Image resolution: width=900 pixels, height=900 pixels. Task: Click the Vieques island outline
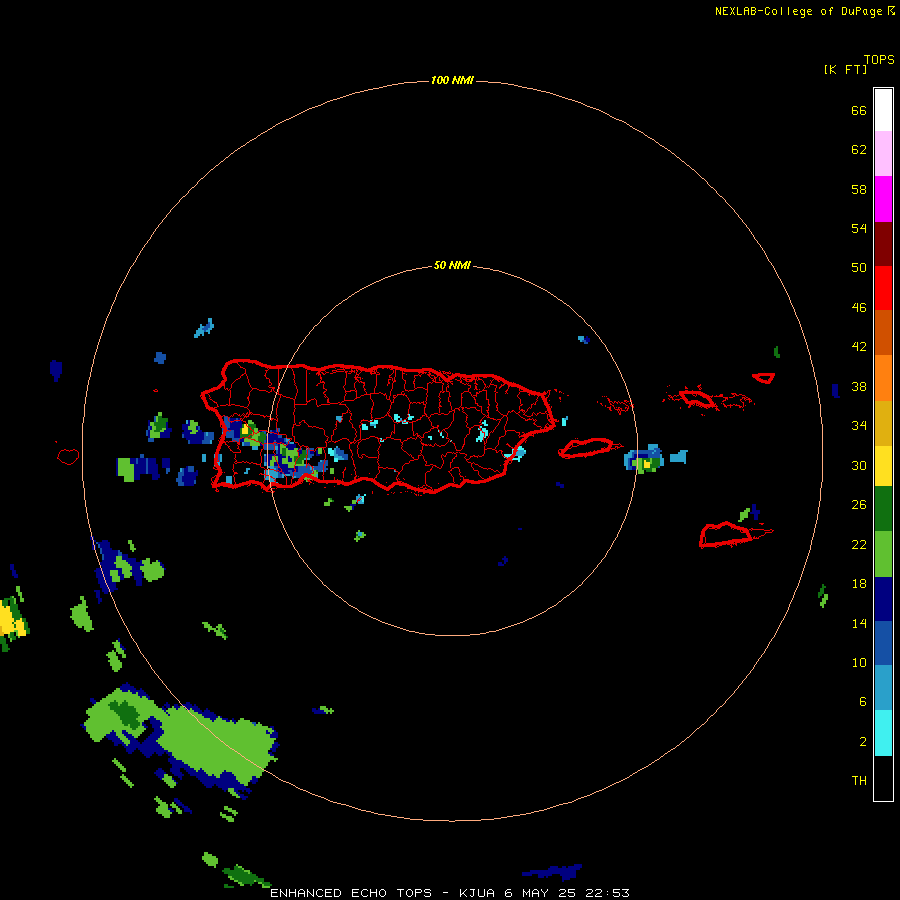[590, 447]
